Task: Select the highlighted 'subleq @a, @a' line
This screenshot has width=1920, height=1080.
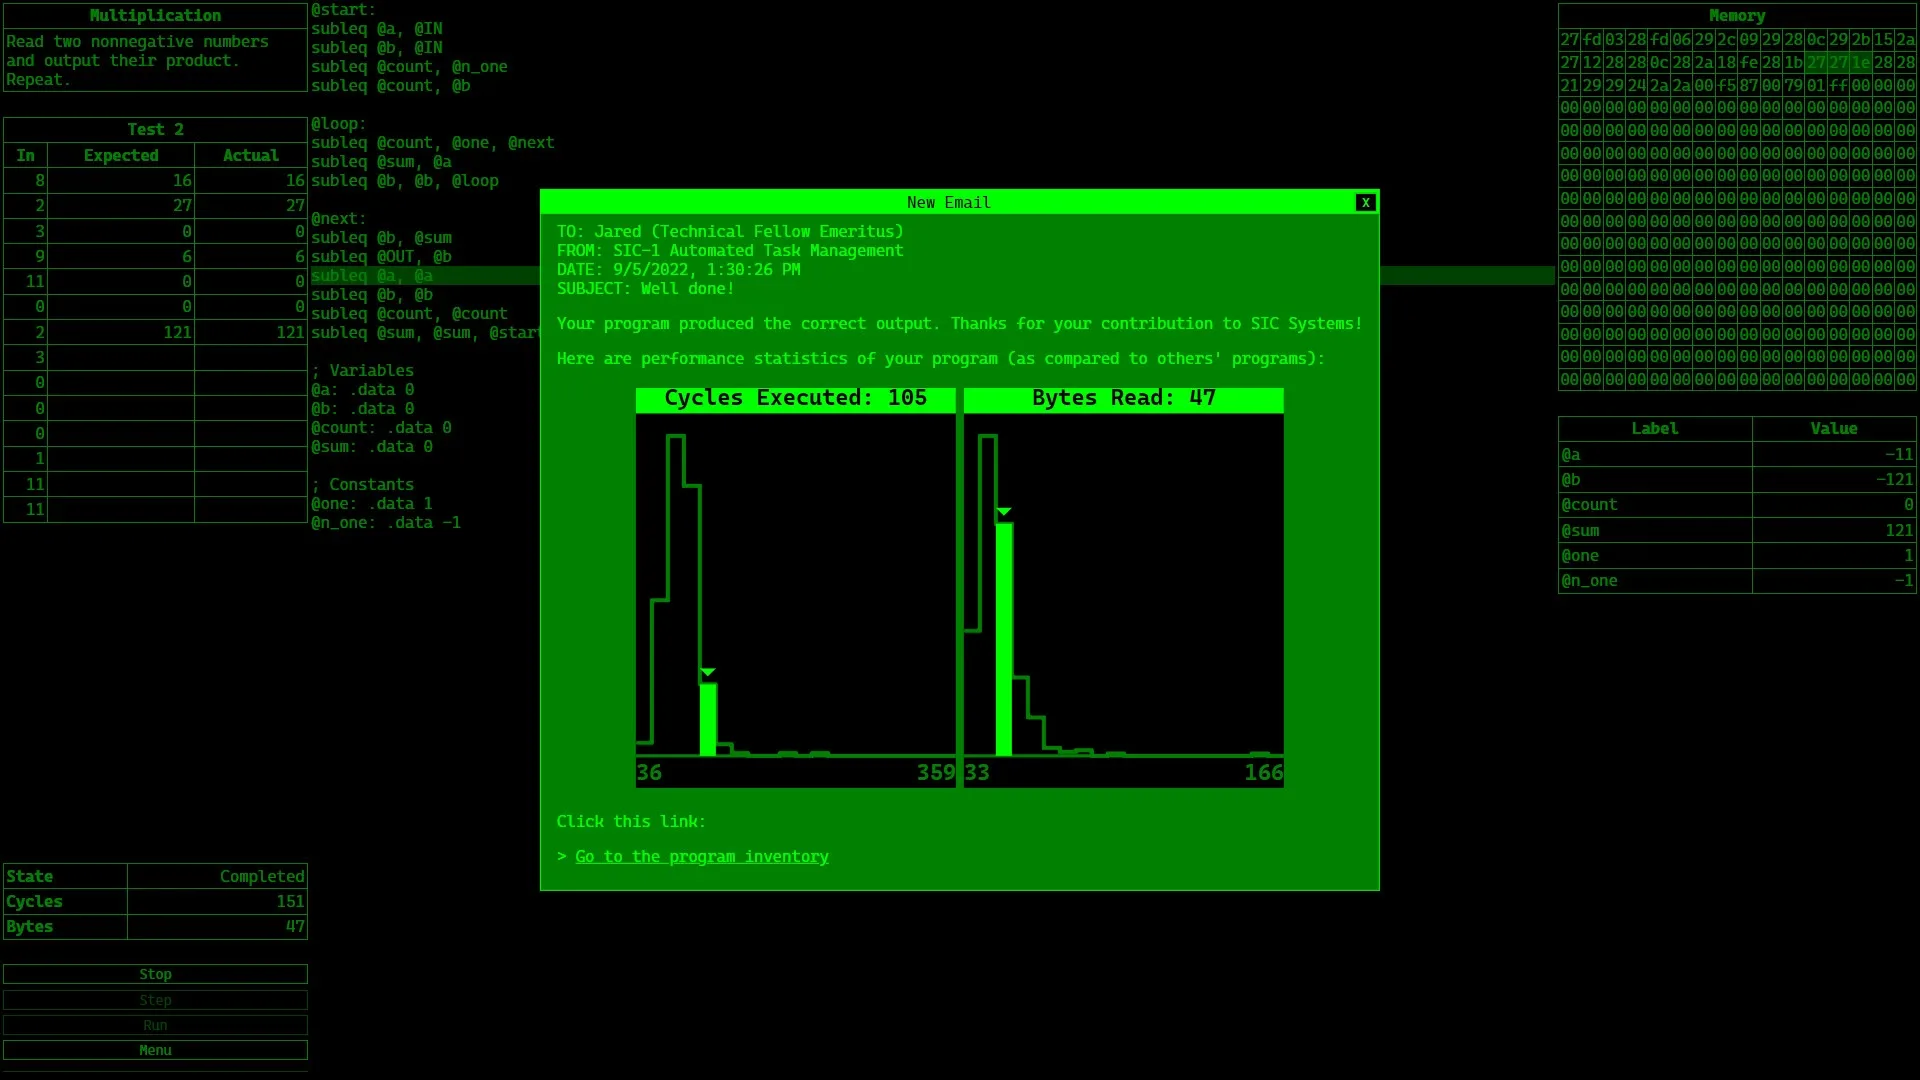Action: pos(372,276)
